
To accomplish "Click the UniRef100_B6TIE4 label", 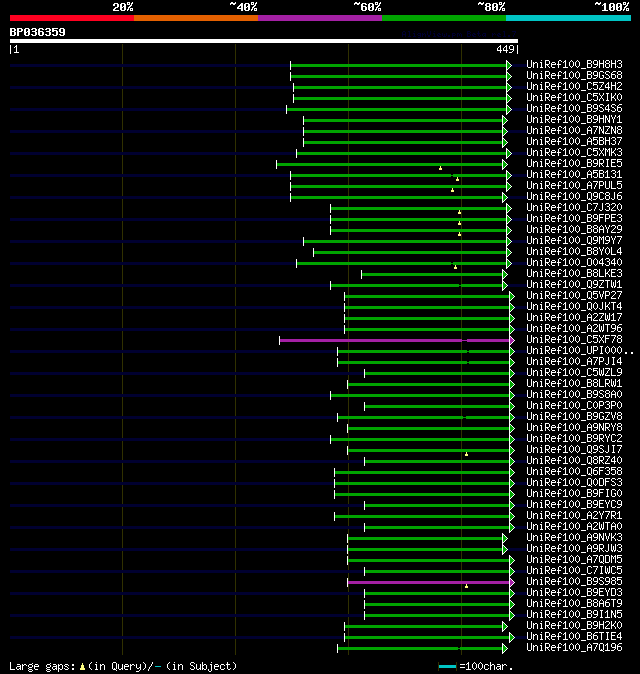I will (574, 637).
